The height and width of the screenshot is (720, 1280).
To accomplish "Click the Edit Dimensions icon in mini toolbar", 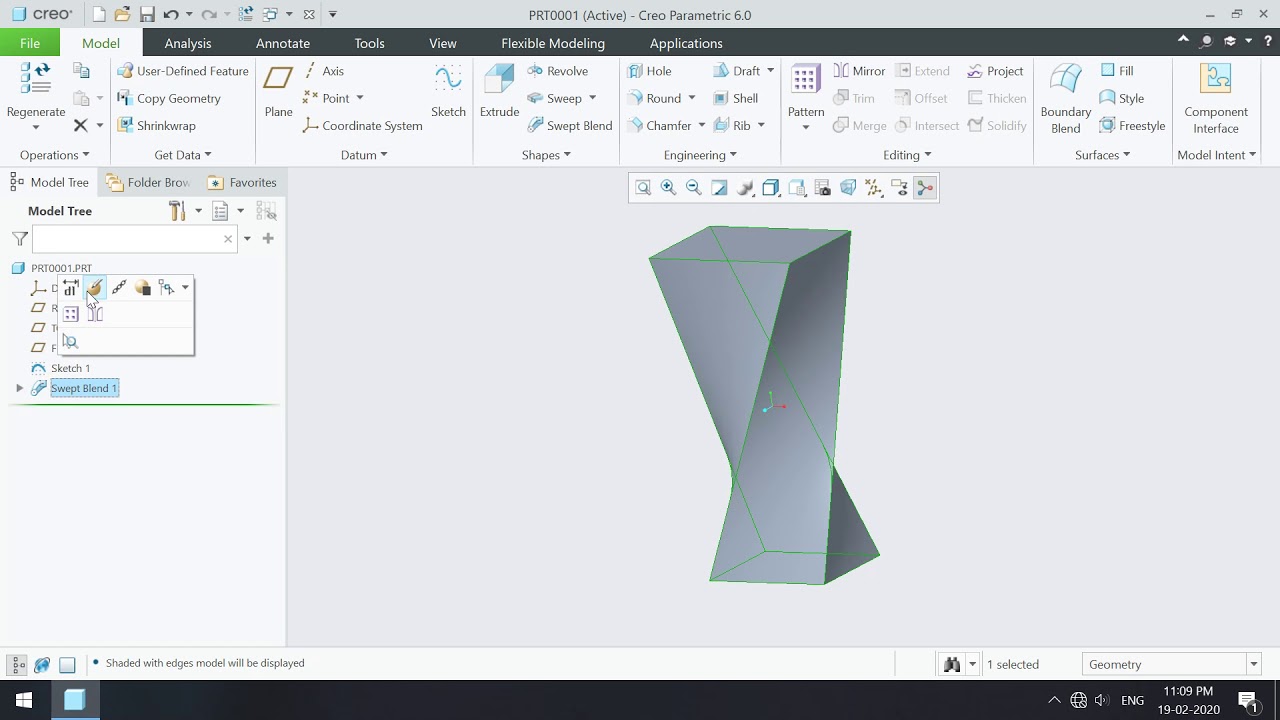I will [70, 288].
